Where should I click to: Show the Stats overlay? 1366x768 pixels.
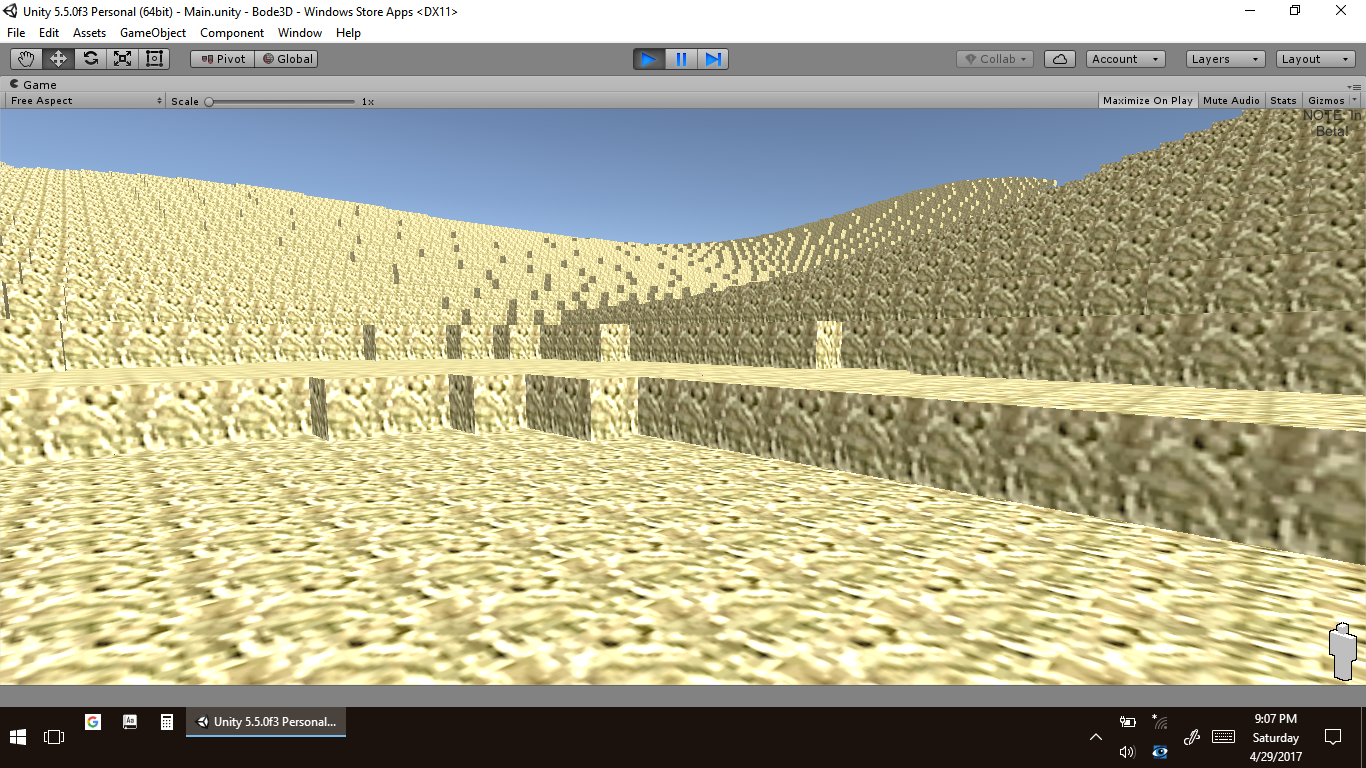[x=1283, y=101]
